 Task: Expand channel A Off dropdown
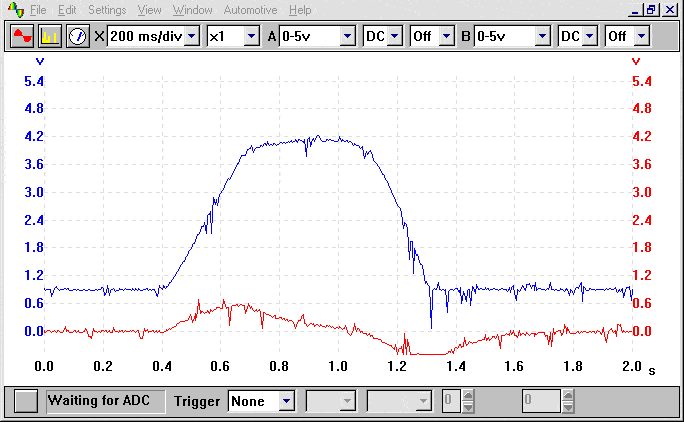click(446, 36)
